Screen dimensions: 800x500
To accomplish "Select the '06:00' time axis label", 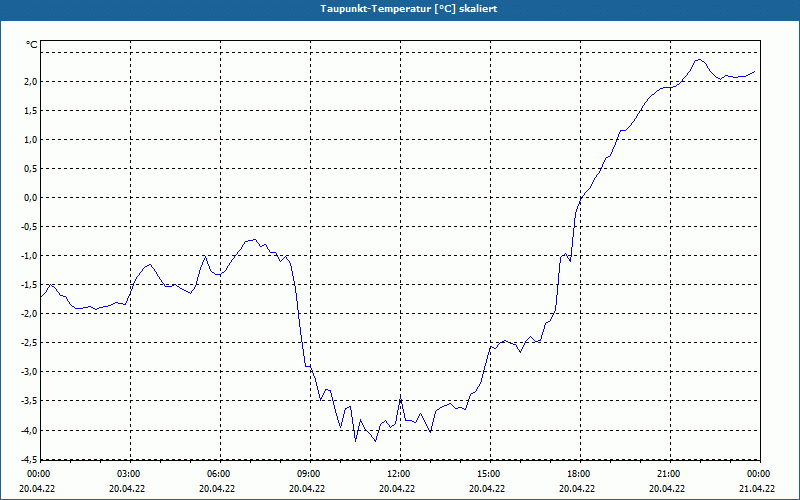I will (217, 474).
